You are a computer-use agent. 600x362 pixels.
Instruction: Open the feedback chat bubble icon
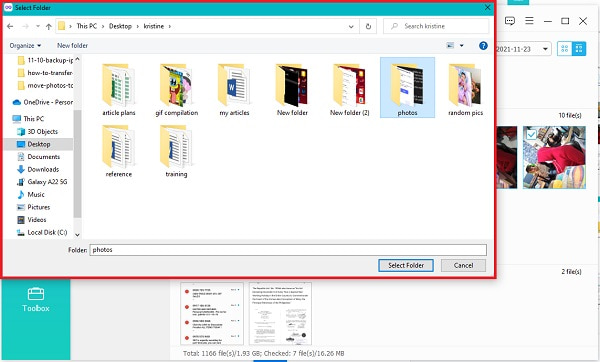click(510, 21)
